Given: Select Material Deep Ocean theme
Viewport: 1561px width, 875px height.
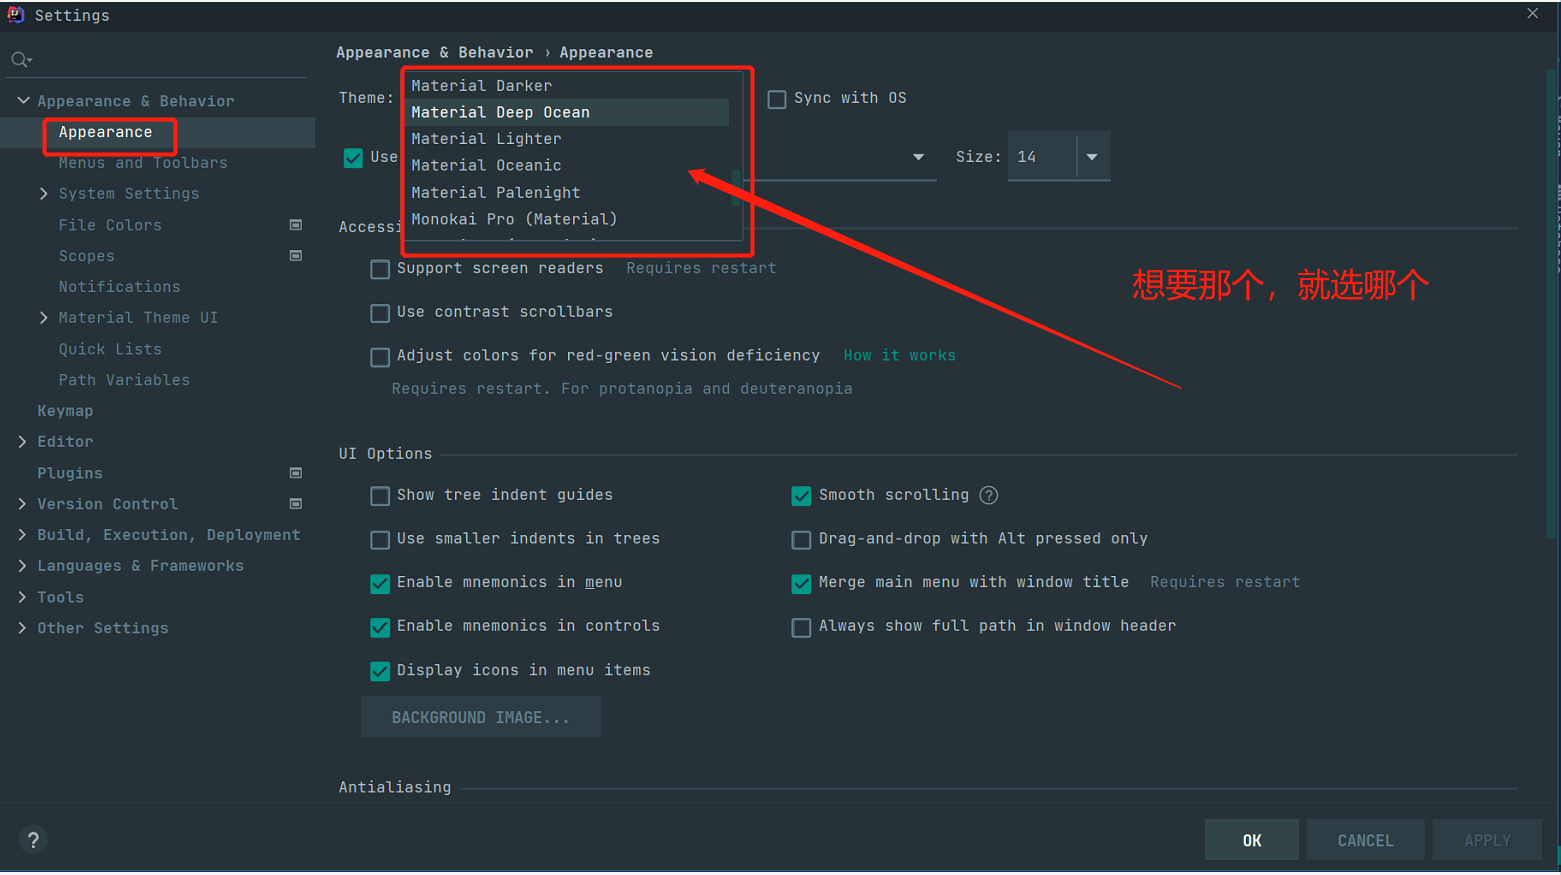Looking at the screenshot, I should [x=567, y=112].
